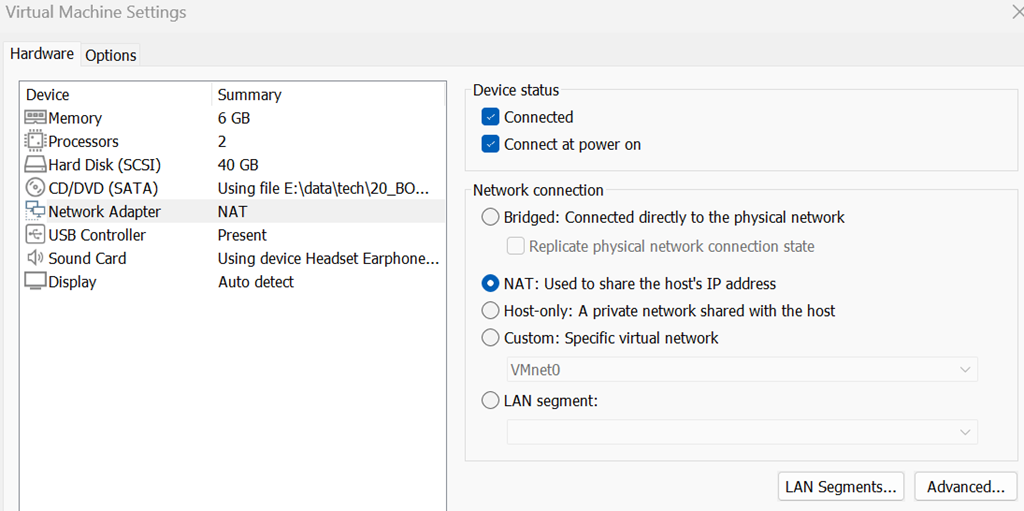The height and width of the screenshot is (511, 1024).
Task: Open the Hardware tab
Action: [42, 54]
